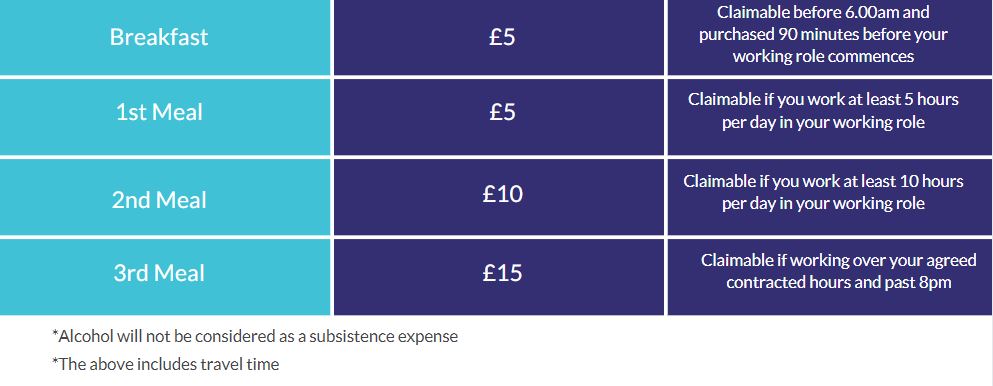Screen dimensions: 993x386
Task: Click 'purchased 90 minutes before' text line
Action: [x=823, y=34]
